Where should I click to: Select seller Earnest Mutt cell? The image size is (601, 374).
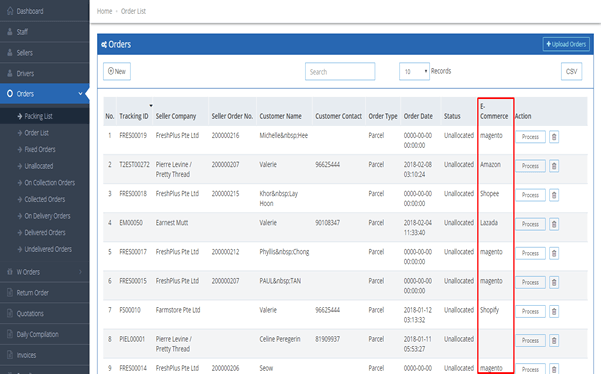[172, 223]
